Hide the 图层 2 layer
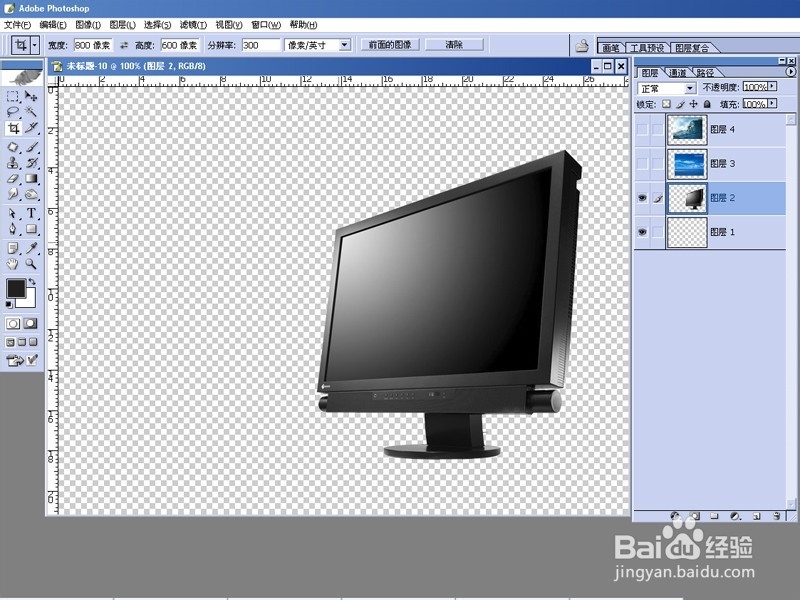 (x=641, y=196)
